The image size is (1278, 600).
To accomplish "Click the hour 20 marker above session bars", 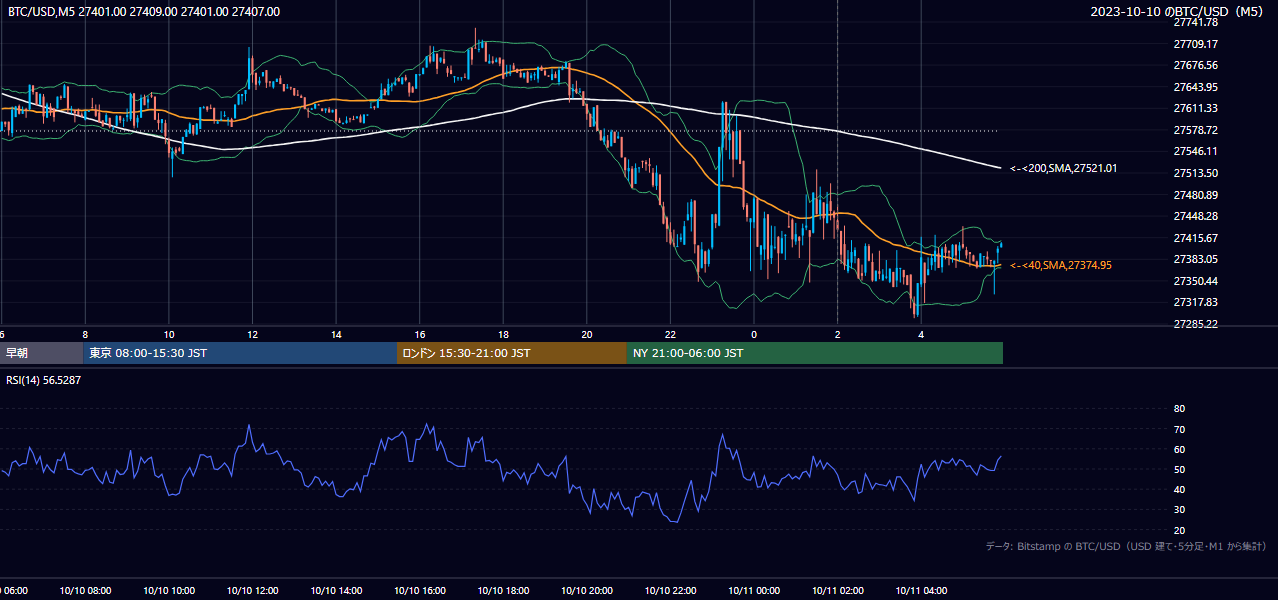I will click(x=587, y=334).
